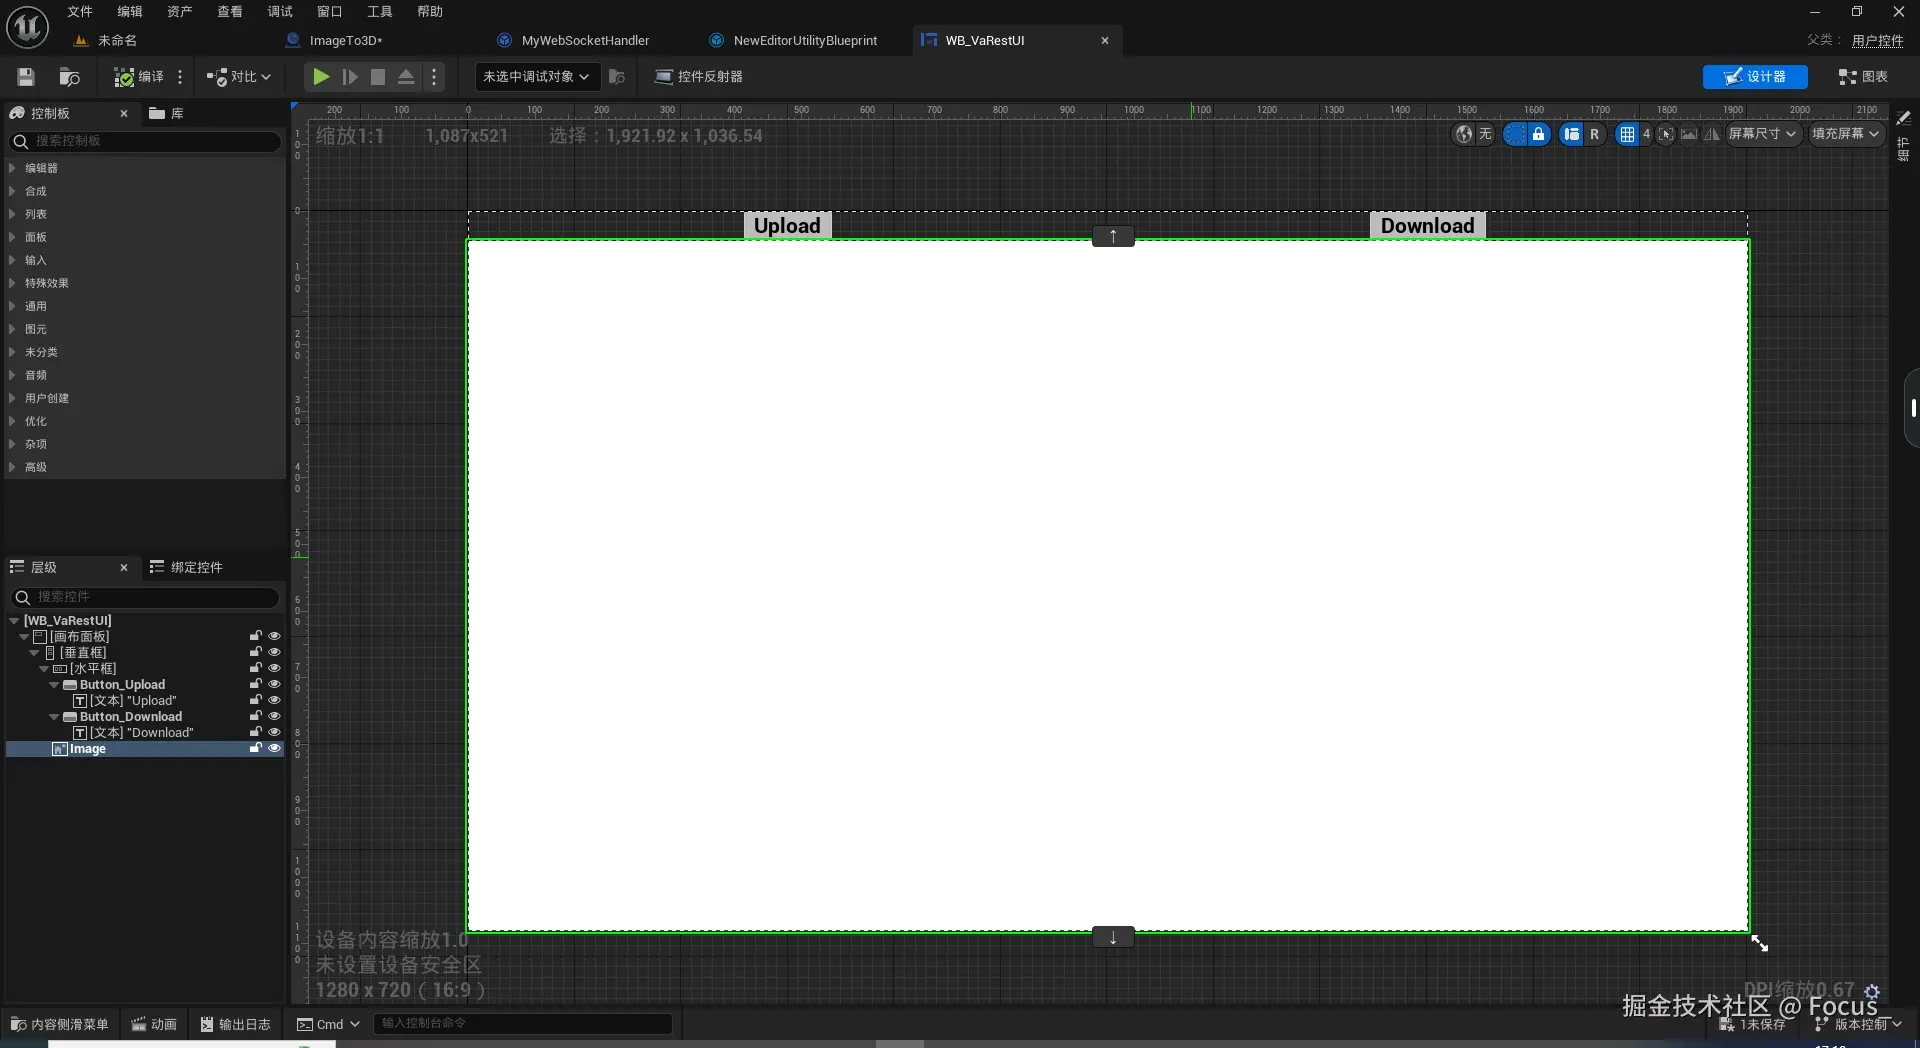Viewport: 1920px width, 1048px height.
Task: Click the save asset floppy disk icon
Action: (x=26, y=77)
